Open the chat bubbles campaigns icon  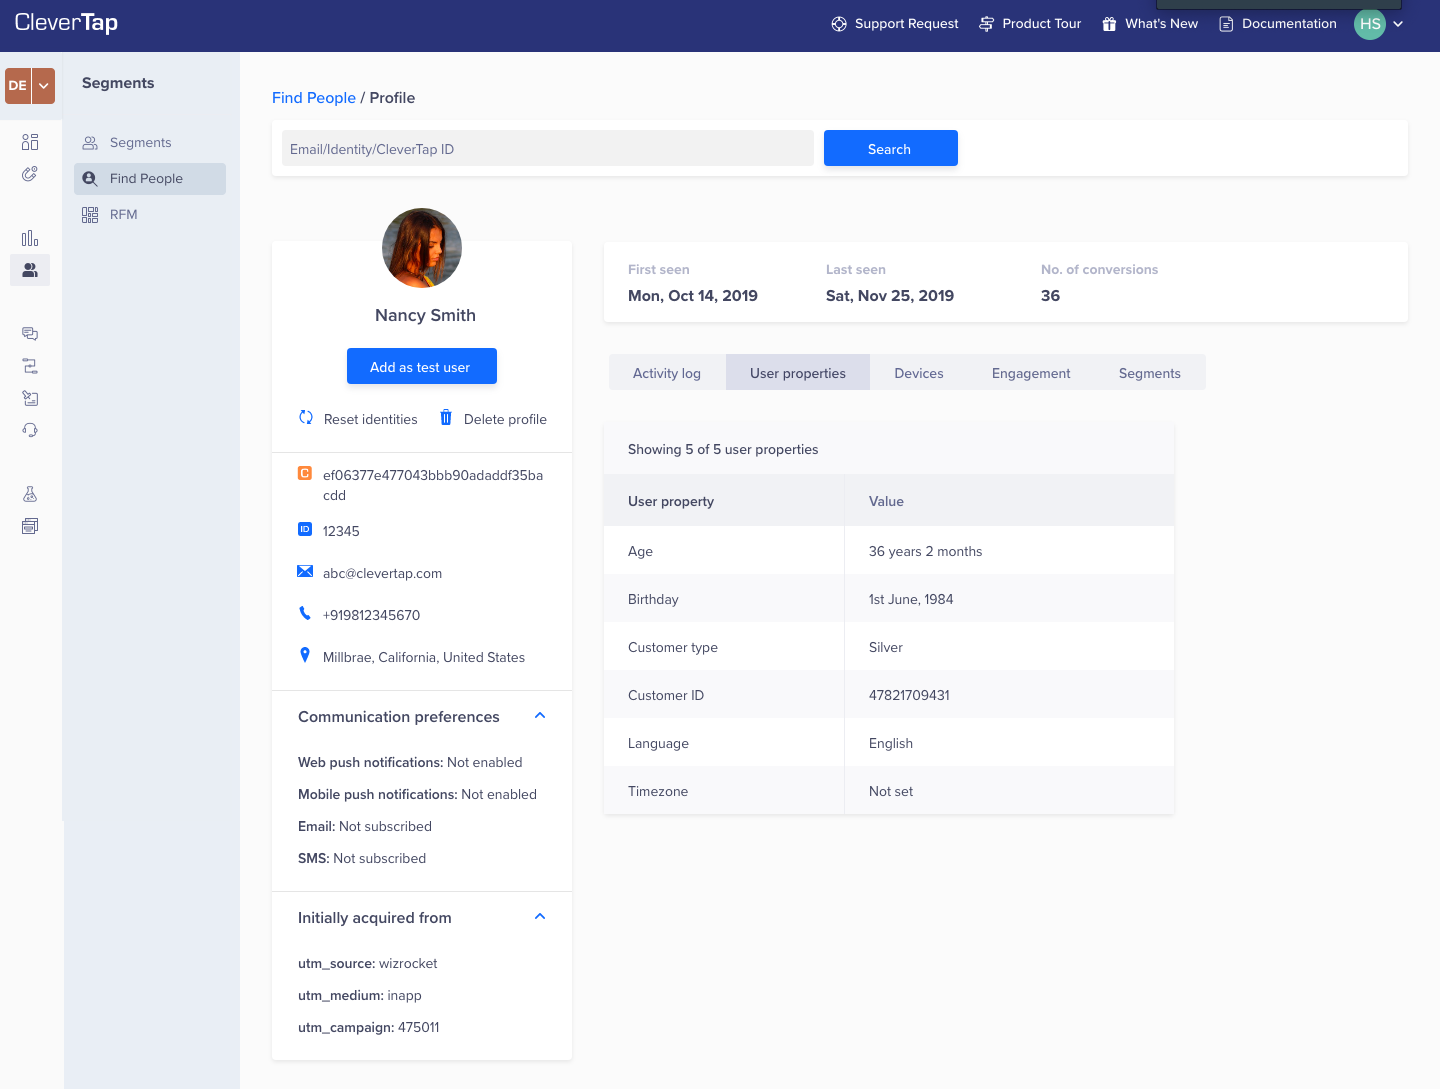[30, 334]
